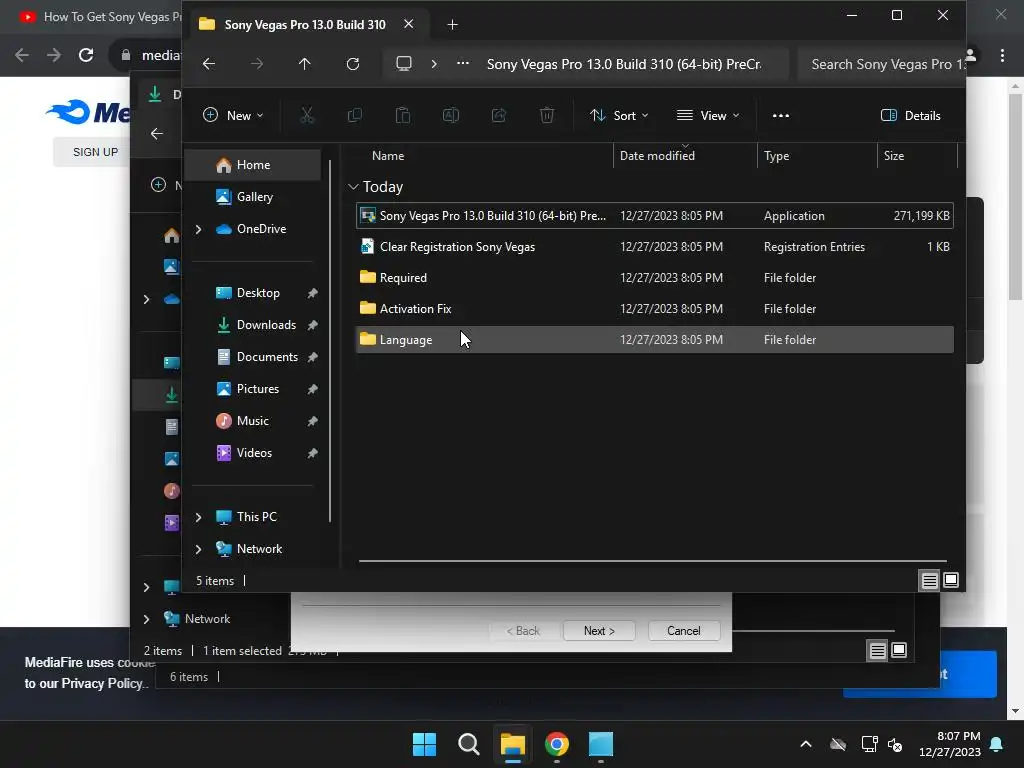Screen dimensions: 1024x768
Task: Select Home in navigation pane
Action: (x=253, y=165)
